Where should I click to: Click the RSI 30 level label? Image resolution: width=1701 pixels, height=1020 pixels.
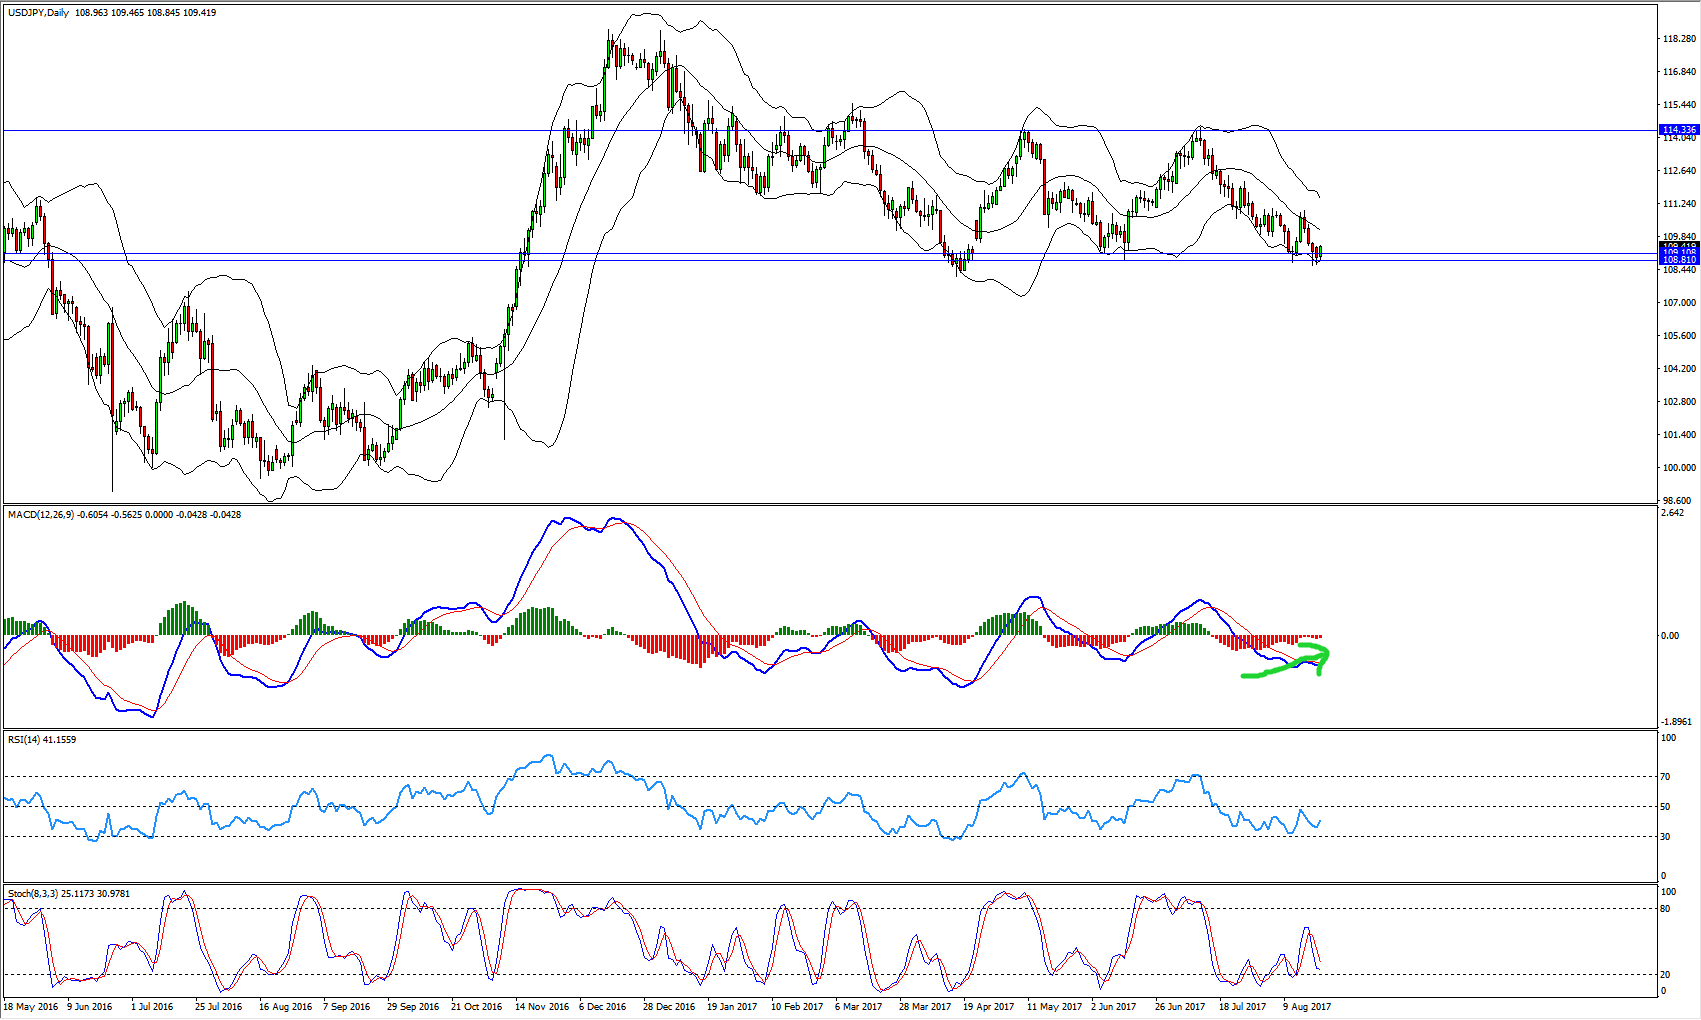[1665, 837]
